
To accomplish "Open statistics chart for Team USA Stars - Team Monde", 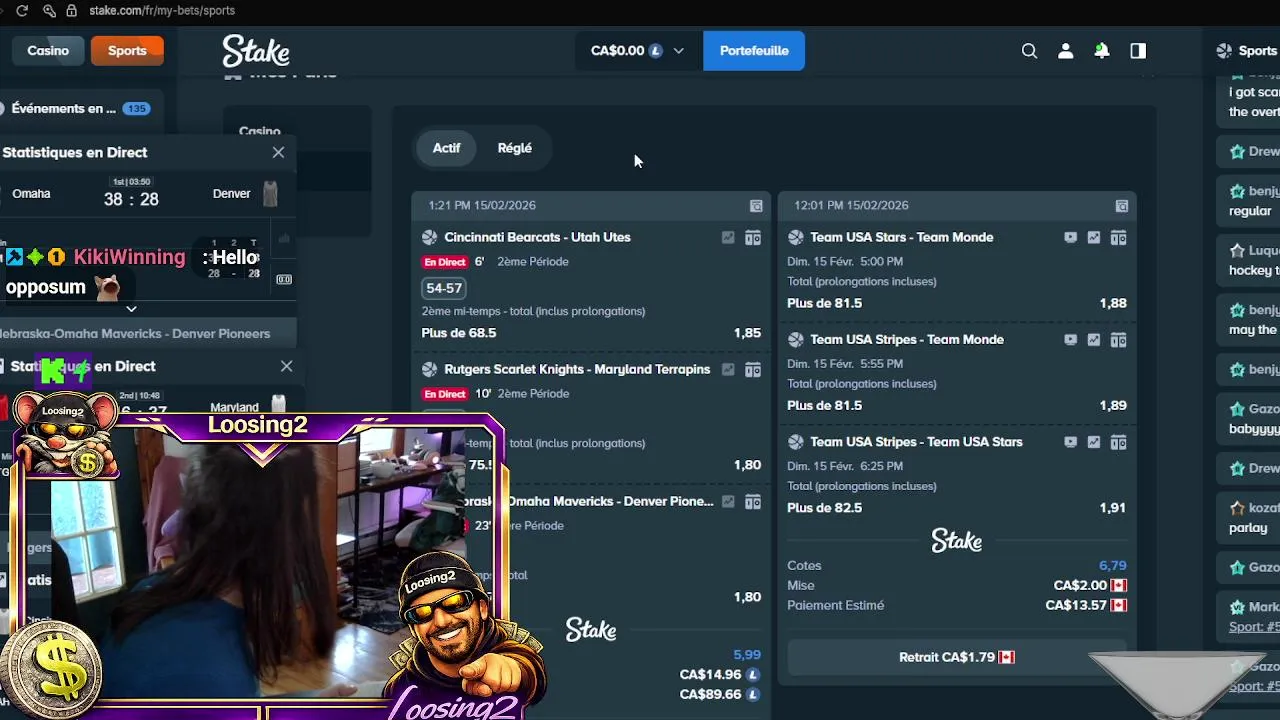I will coord(1094,237).
